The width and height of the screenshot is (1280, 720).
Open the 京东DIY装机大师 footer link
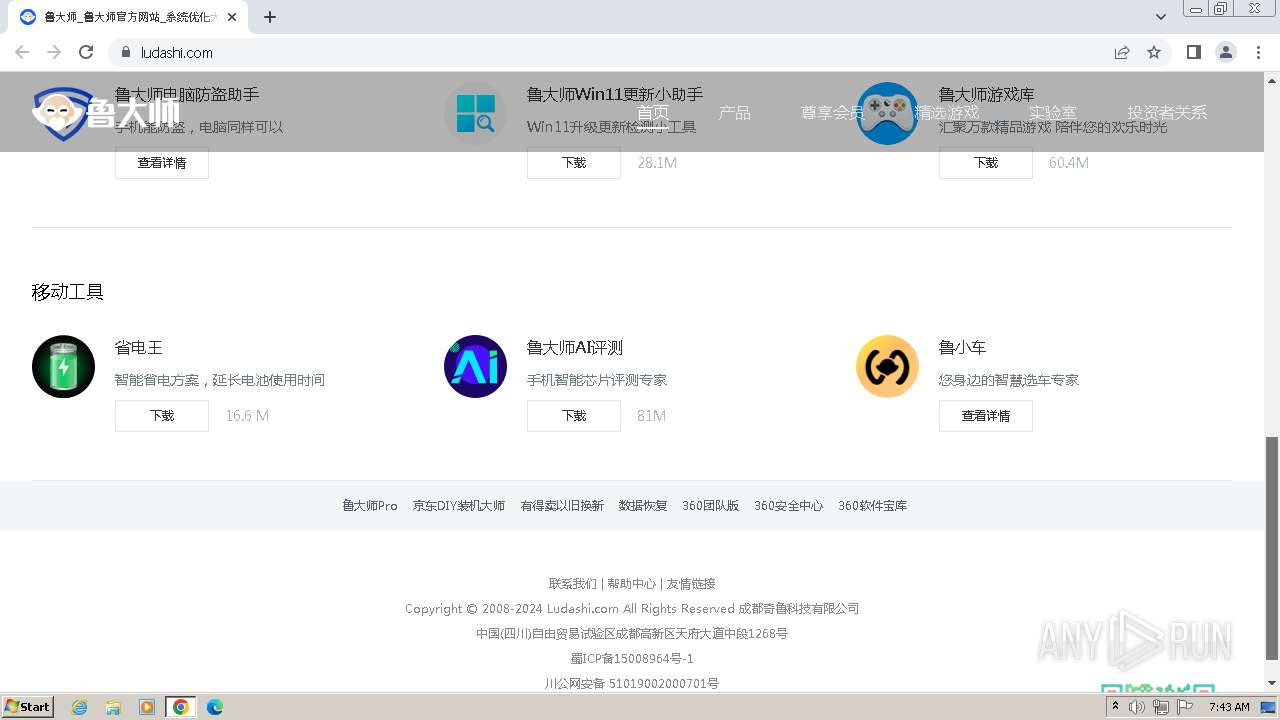[459, 506]
